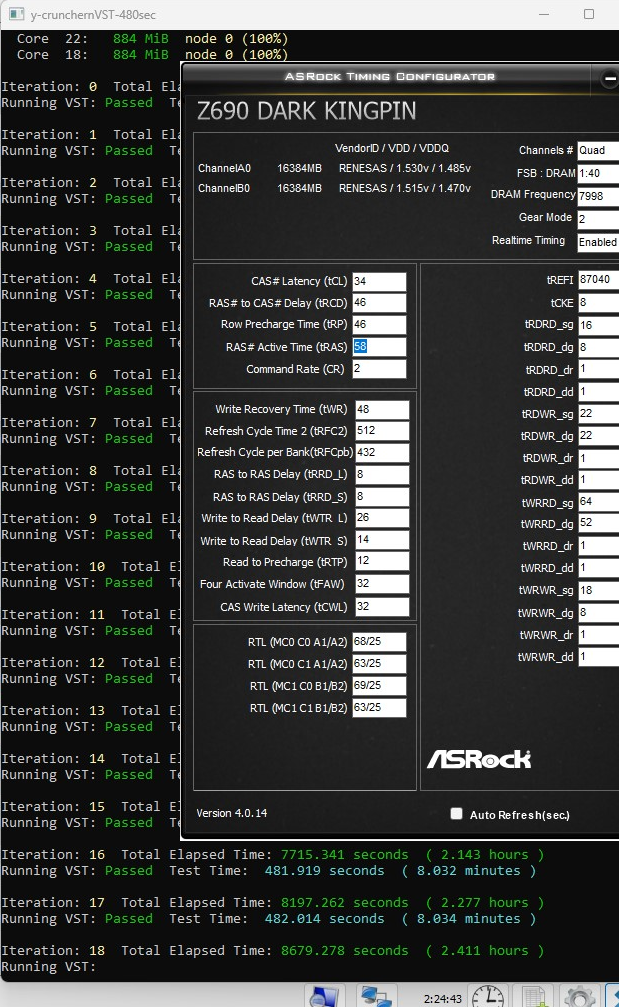The image size is (619, 1007).
Task: Minimize the ASRock Timing Configurator panel
Action: pyautogui.click(x=609, y=78)
